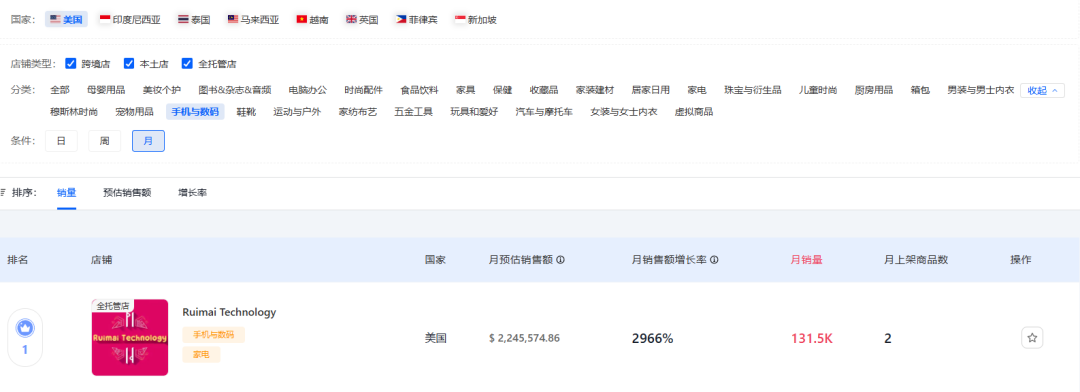This screenshot has width=1080, height=392.
Task: Set period condition to 日
Action: click(61, 141)
